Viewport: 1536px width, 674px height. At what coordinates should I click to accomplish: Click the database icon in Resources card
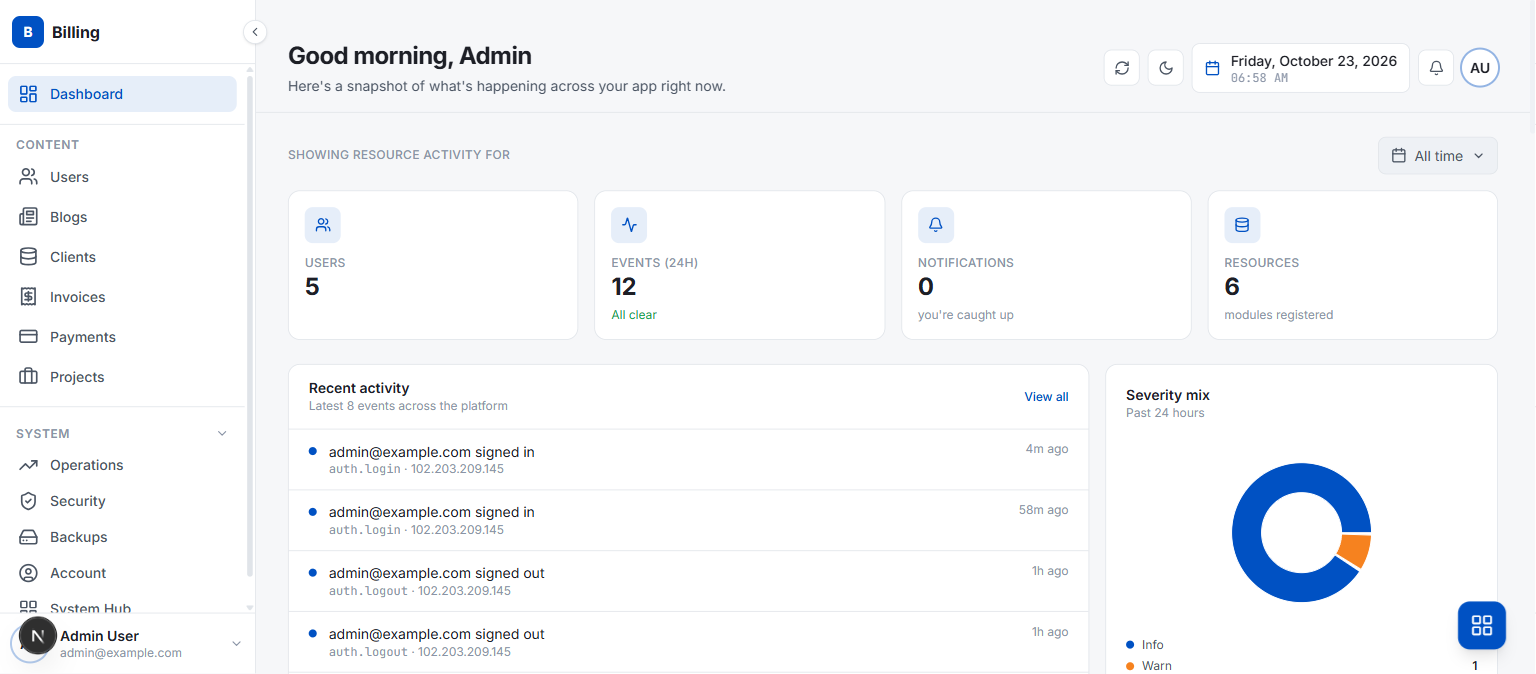pos(1242,225)
